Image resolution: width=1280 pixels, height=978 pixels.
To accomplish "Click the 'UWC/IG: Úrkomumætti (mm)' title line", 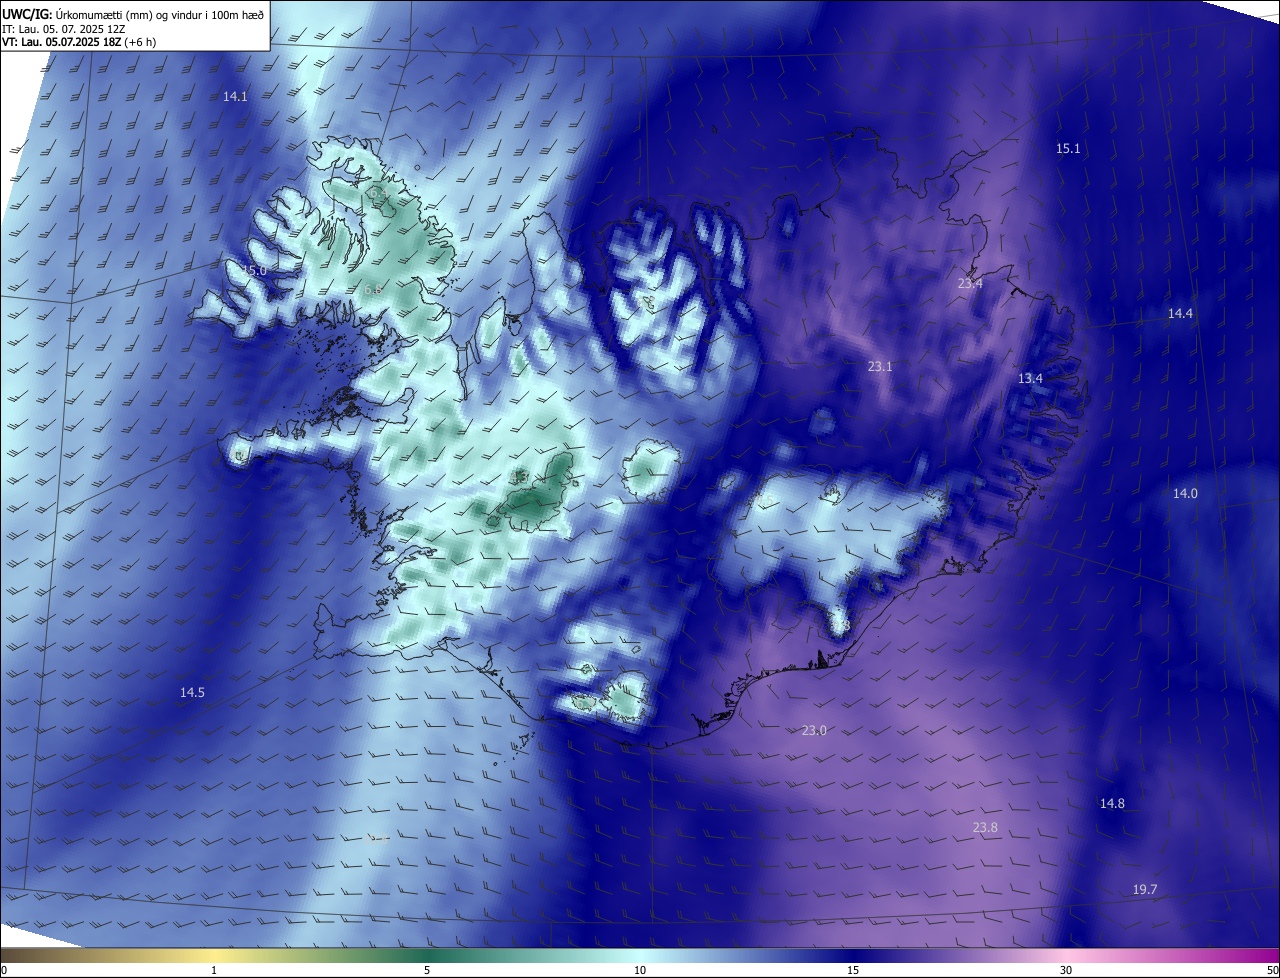I will point(134,14).
